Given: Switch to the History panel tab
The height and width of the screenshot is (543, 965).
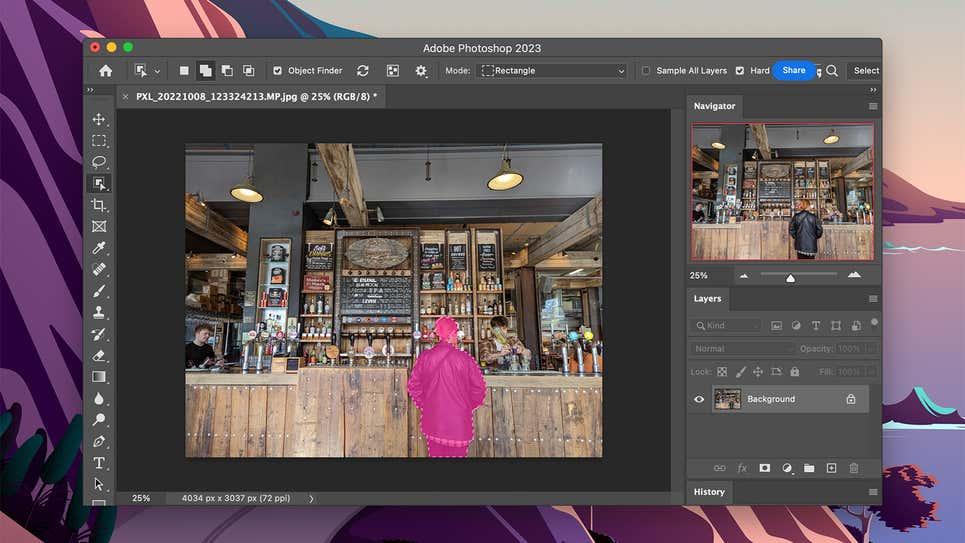Looking at the screenshot, I should click(x=709, y=492).
